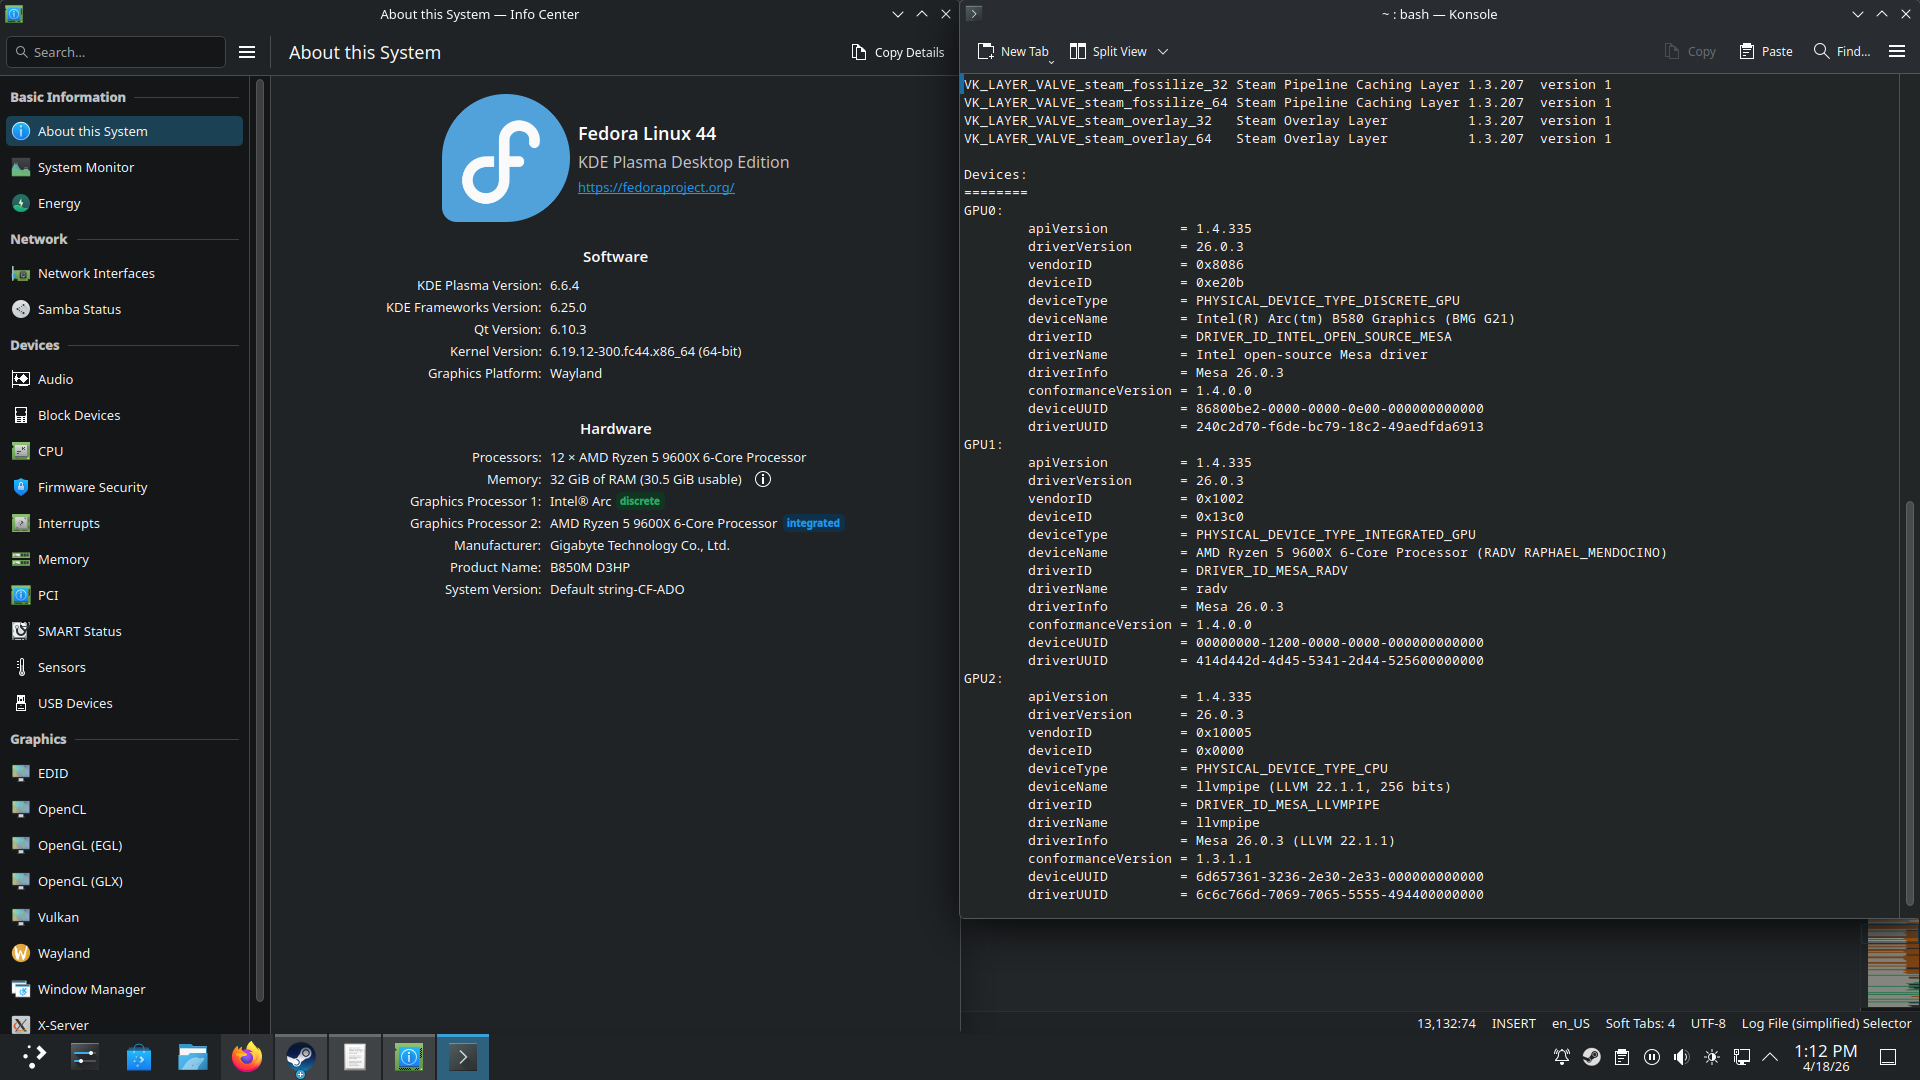
Task: Open Firmware Security in sidebar
Action: (92, 487)
